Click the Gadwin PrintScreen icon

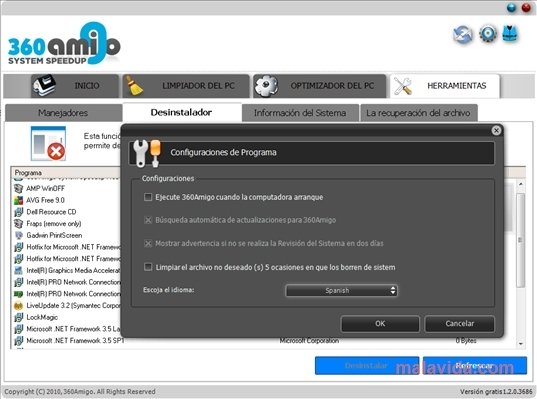click(18, 235)
